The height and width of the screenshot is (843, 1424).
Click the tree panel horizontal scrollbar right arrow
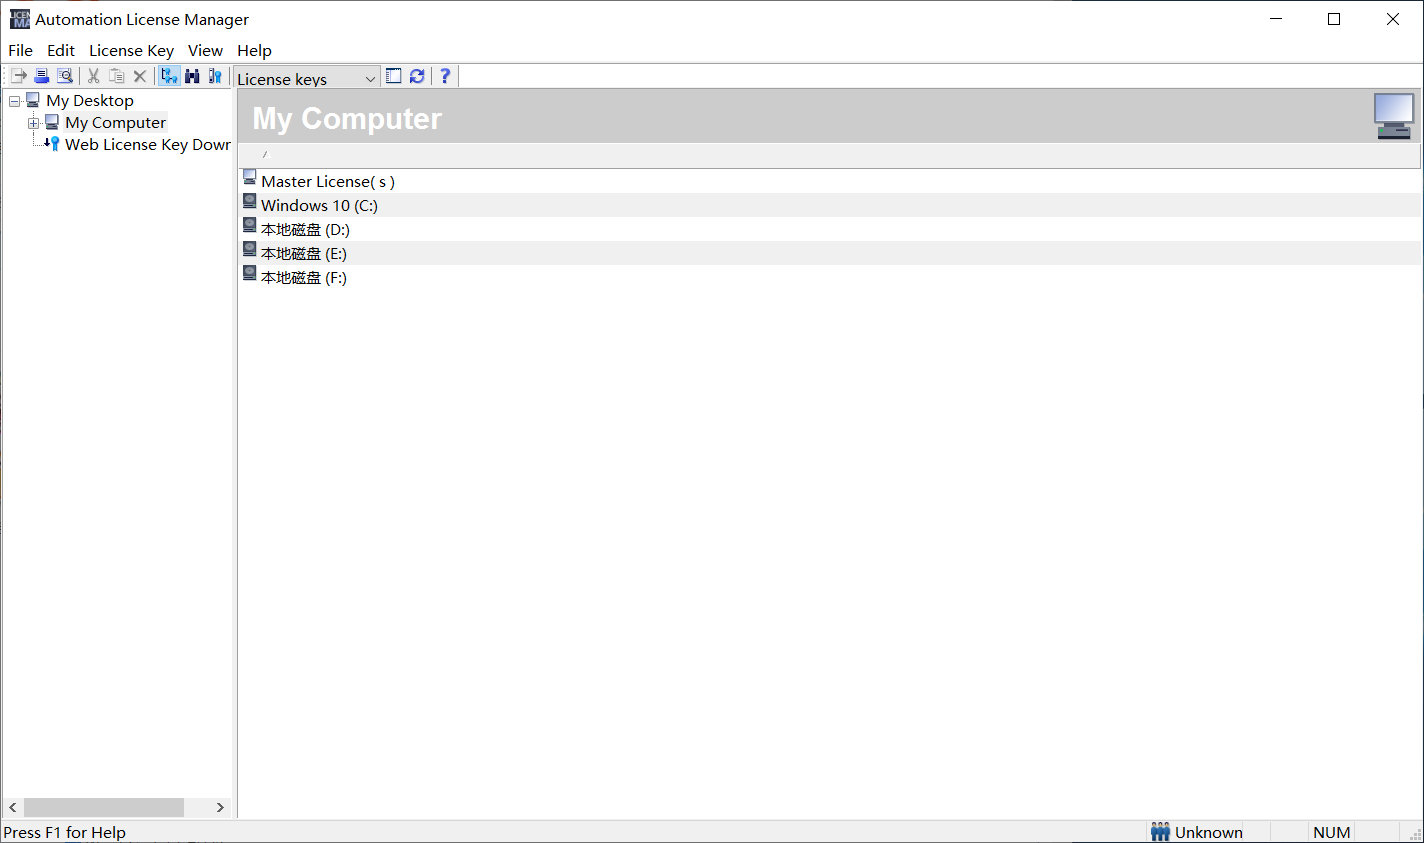(x=220, y=807)
